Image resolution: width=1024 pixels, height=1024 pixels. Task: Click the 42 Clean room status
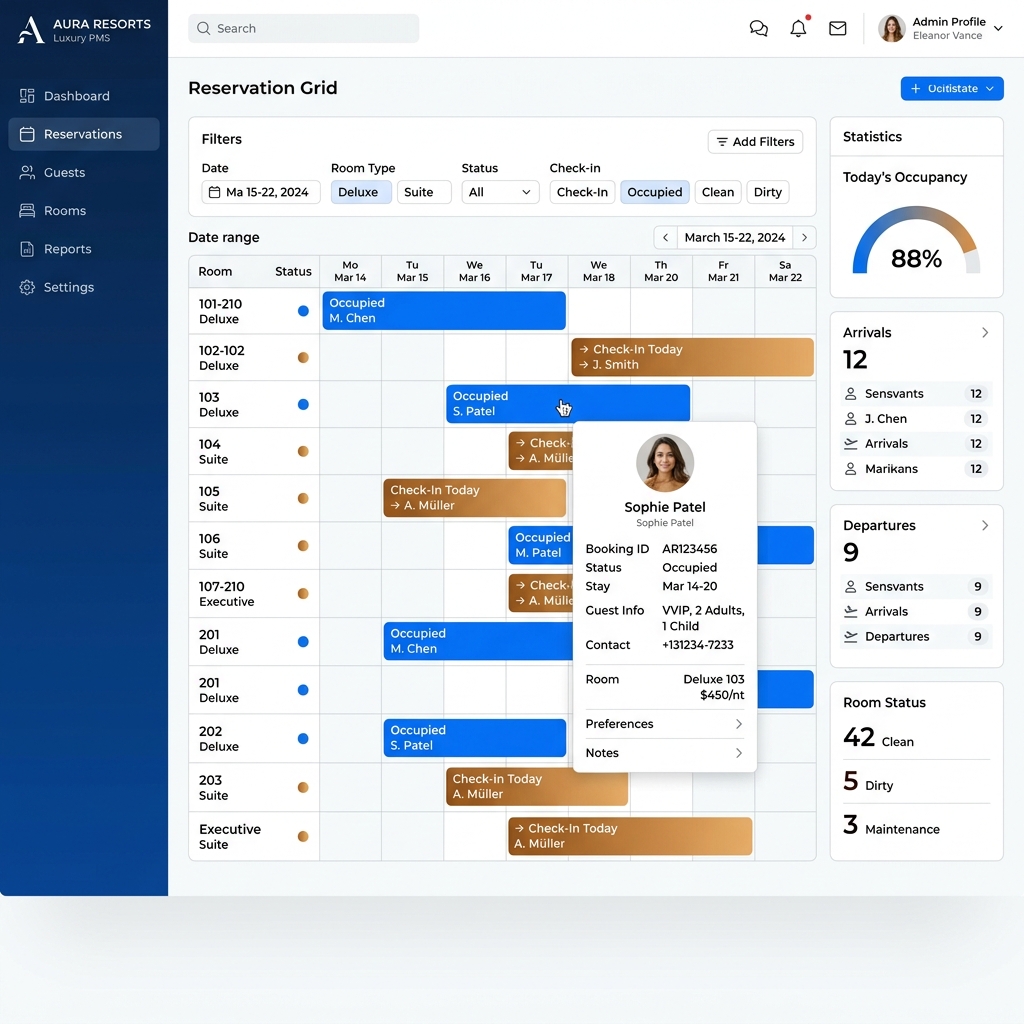pyautogui.click(x=878, y=738)
